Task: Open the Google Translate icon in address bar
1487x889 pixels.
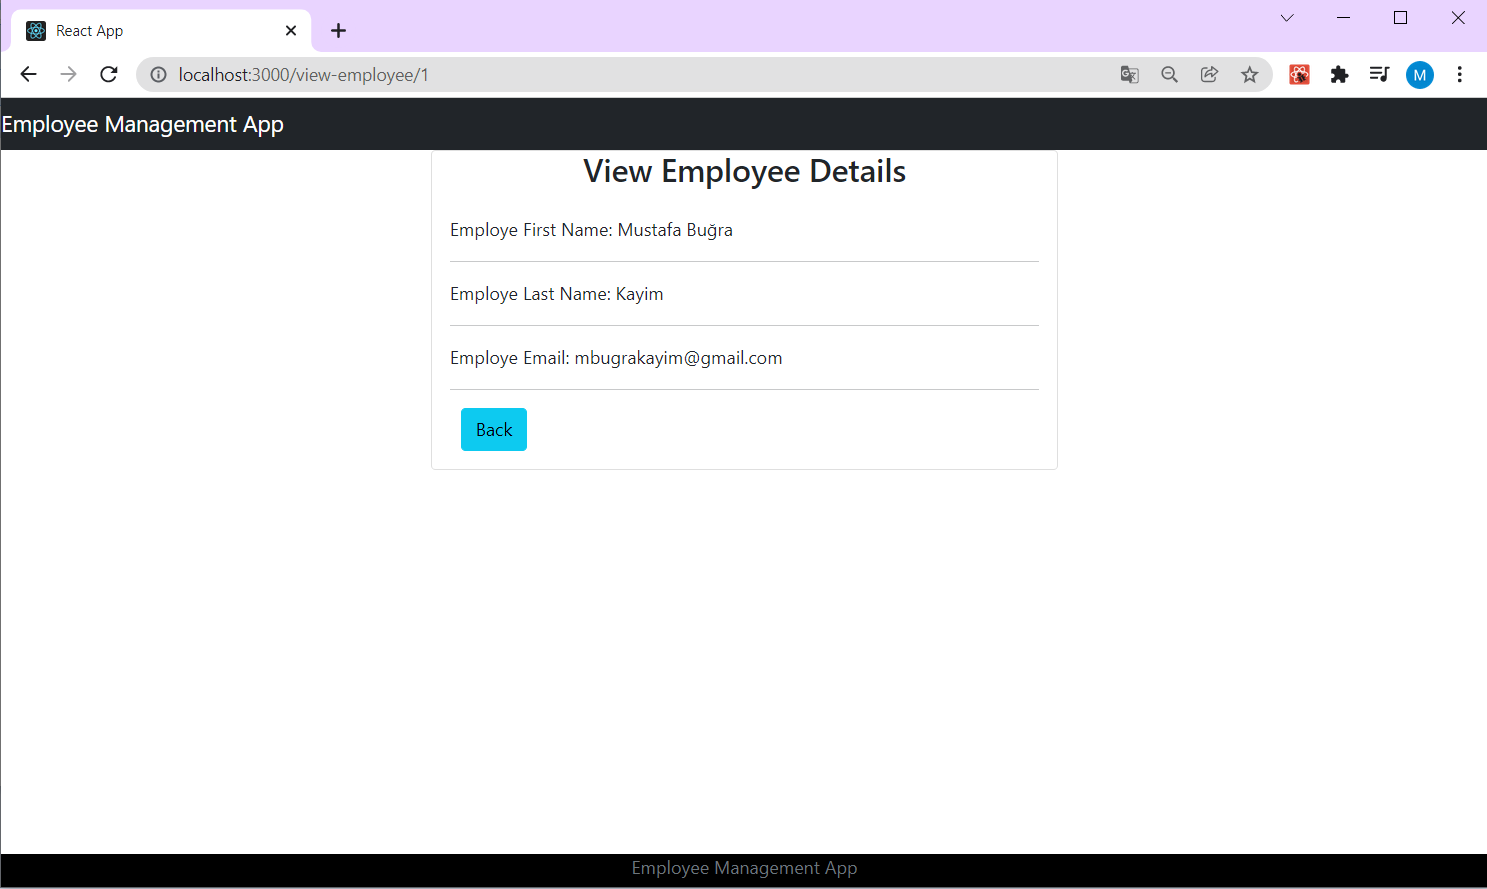Action: 1129,74
